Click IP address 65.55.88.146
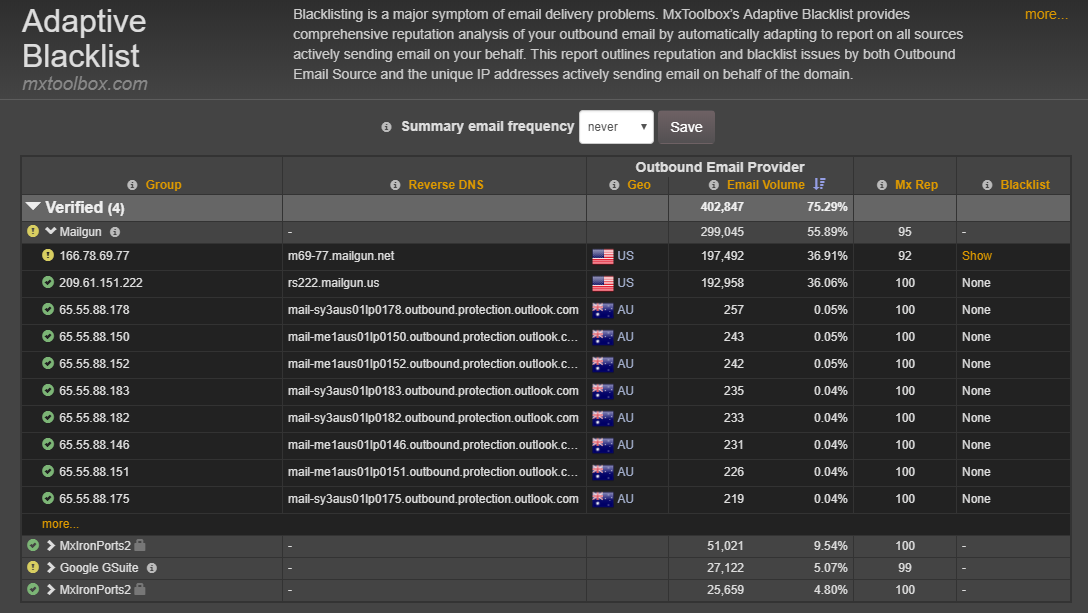Viewport: 1088px width, 613px height. 94,445
